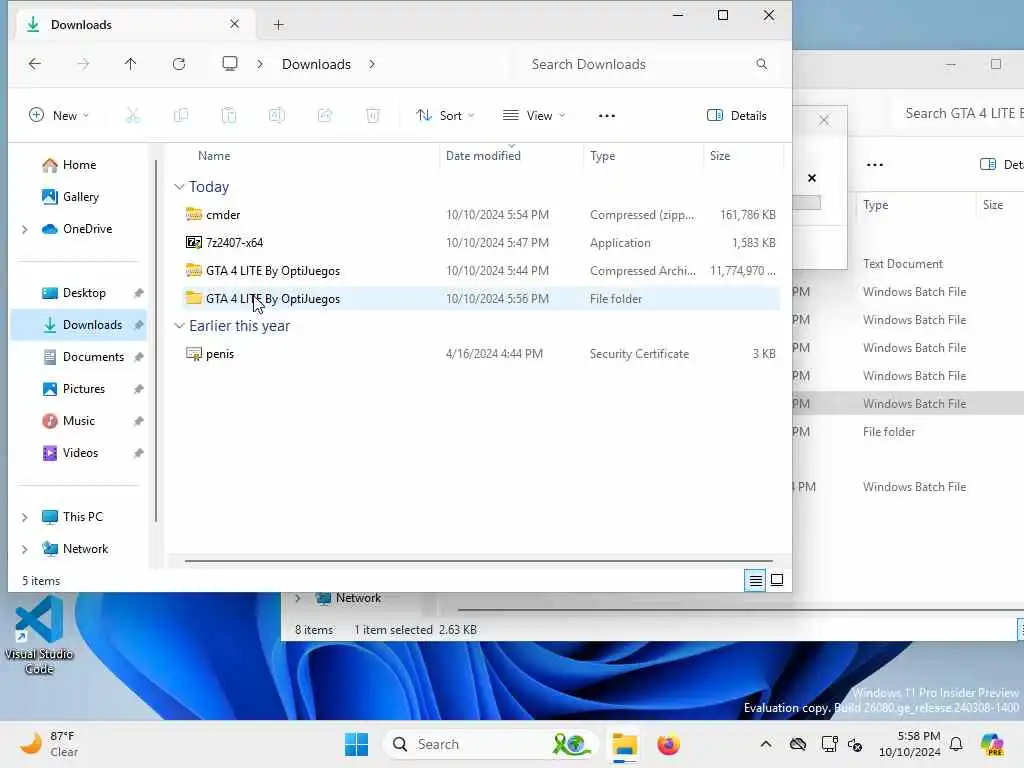Viewport: 1024px width, 768px height.
Task: Go forward with the Forward arrow
Action: point(83,63)
